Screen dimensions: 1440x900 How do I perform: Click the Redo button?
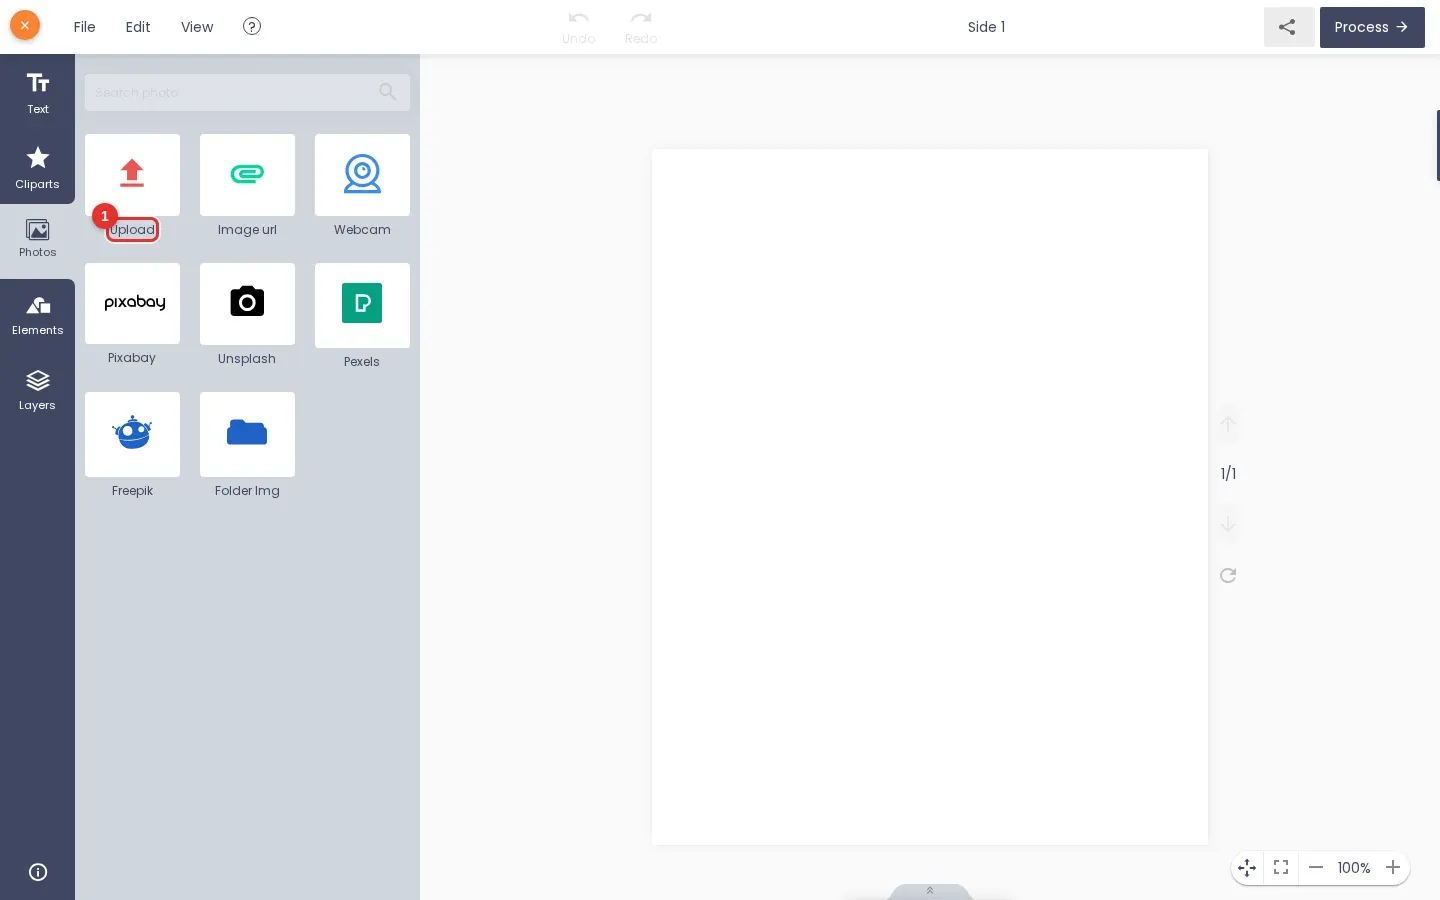(x=641, y=27)
